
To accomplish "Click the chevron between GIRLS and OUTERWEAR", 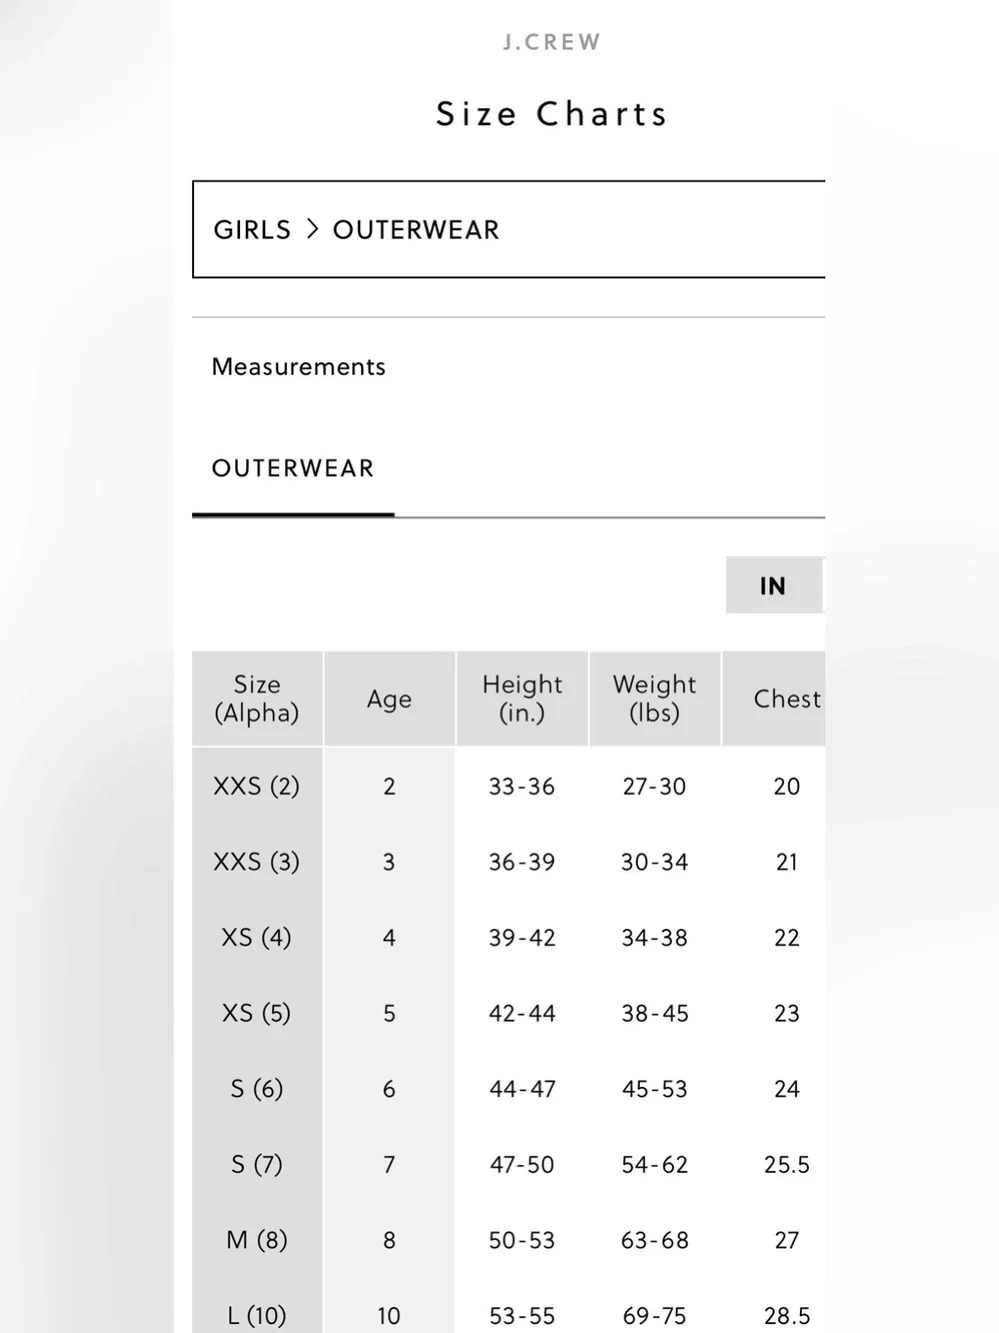I will tap(312, 229).
